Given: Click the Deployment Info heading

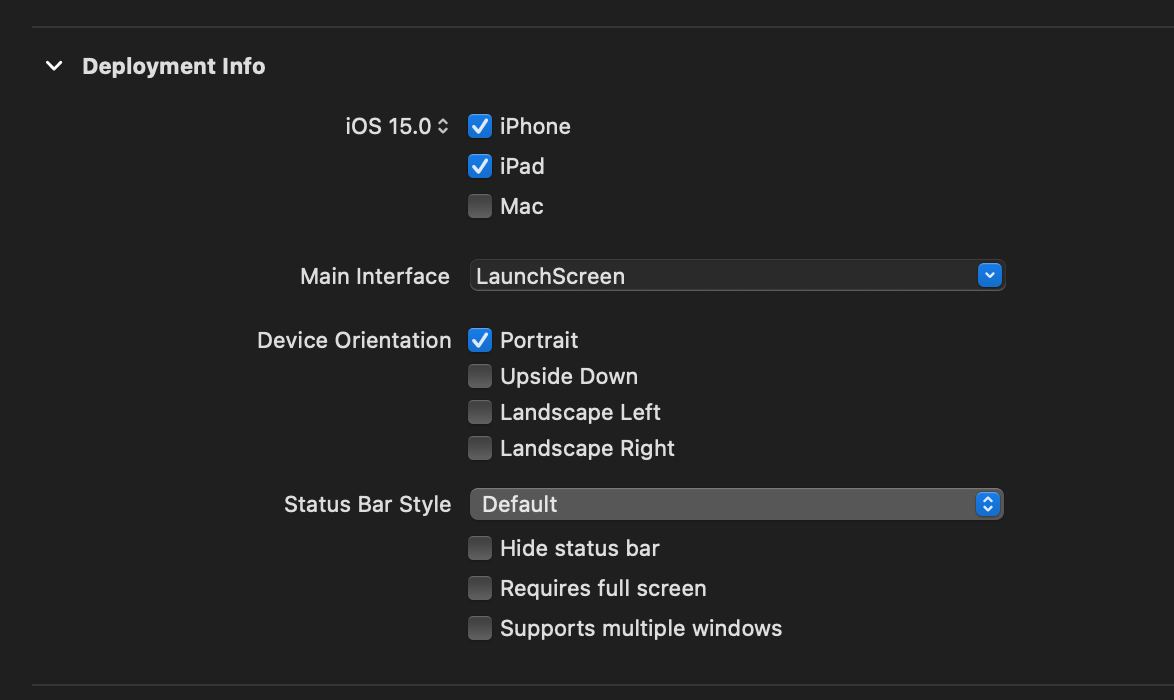Looking at the screenshot, I should click(x=174, y=66).
